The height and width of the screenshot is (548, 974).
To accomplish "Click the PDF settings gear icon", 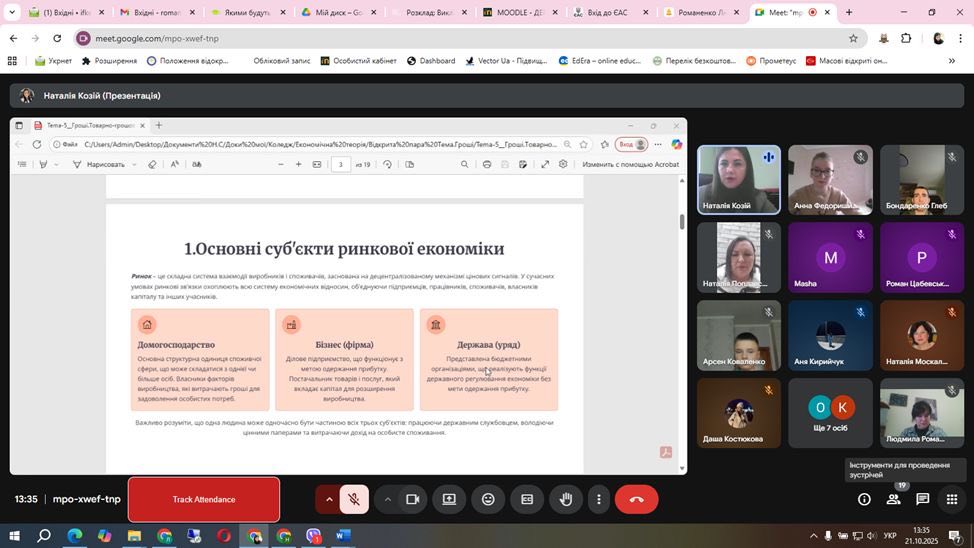I will (x=563, y=165).
